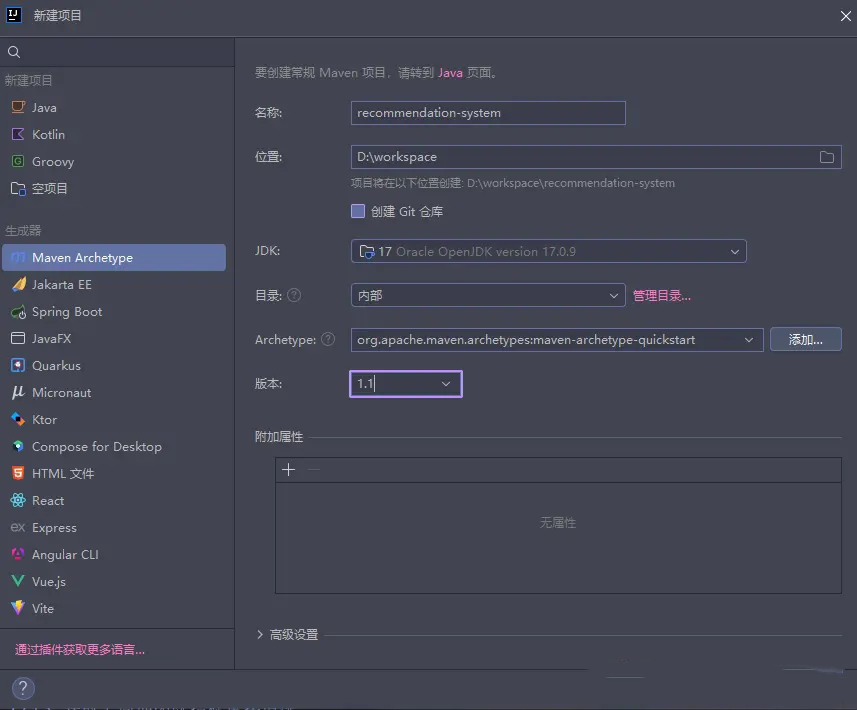Click the Vite lightning icon
This screenshot has width=857, height=710.
[x=18, y=608]
